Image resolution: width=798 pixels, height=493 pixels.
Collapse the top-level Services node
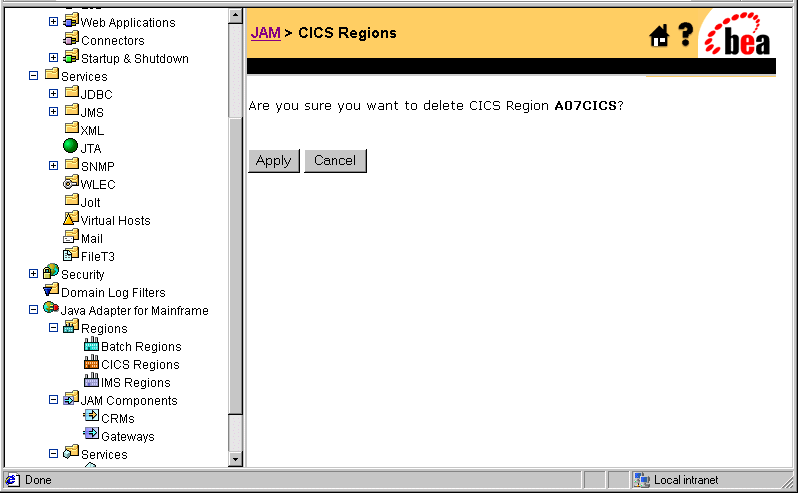pyautogui.click(x=34, y=75)
